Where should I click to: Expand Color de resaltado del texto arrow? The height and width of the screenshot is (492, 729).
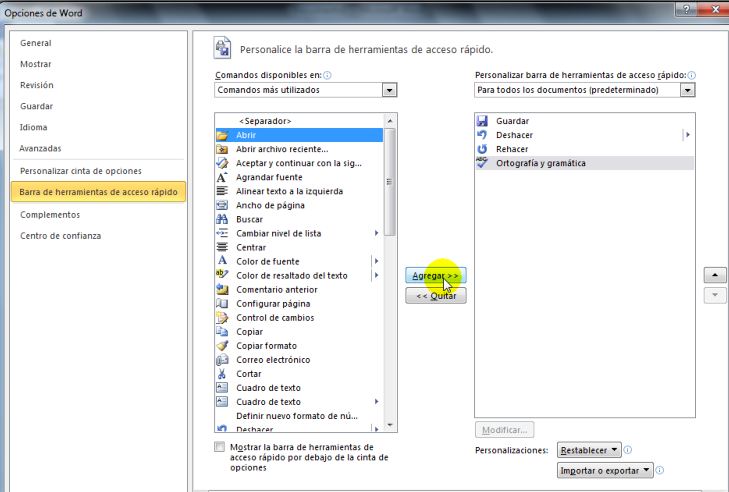point(377,275)
